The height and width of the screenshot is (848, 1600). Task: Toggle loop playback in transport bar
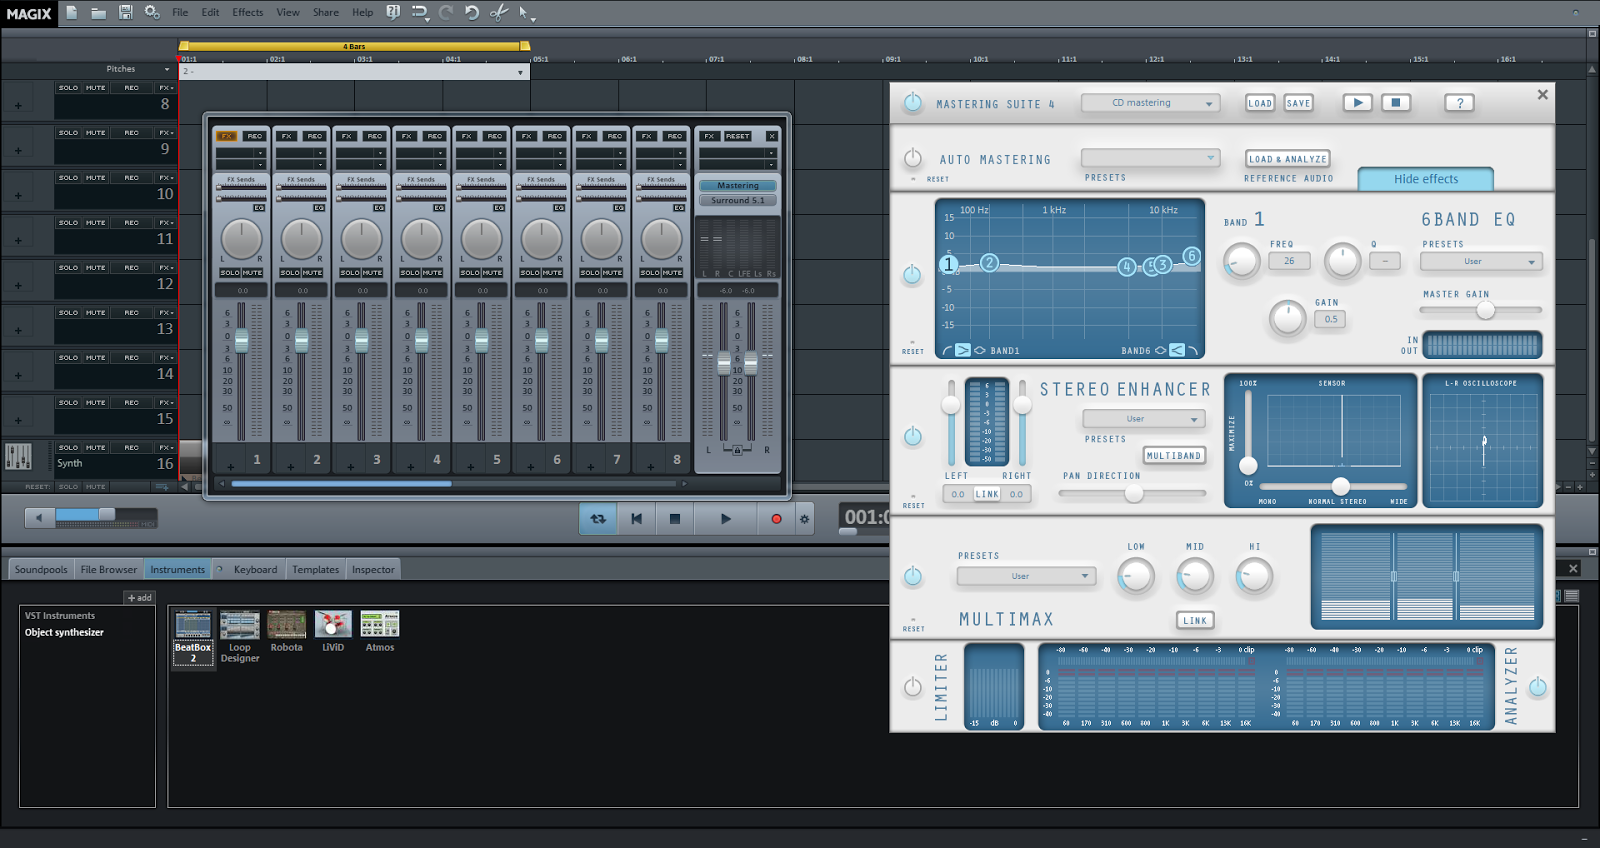(x=598, y=519)
